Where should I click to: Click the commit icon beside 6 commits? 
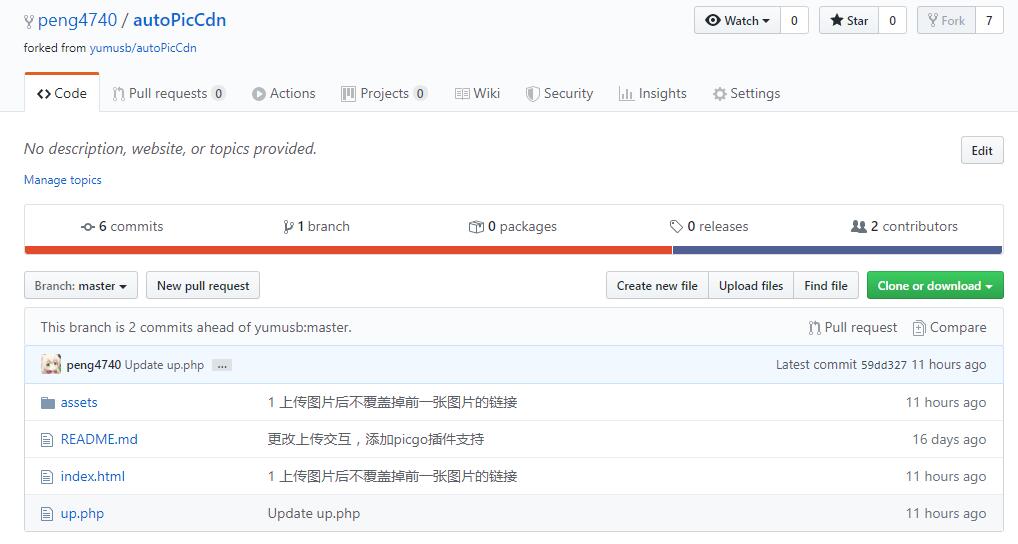88,227
